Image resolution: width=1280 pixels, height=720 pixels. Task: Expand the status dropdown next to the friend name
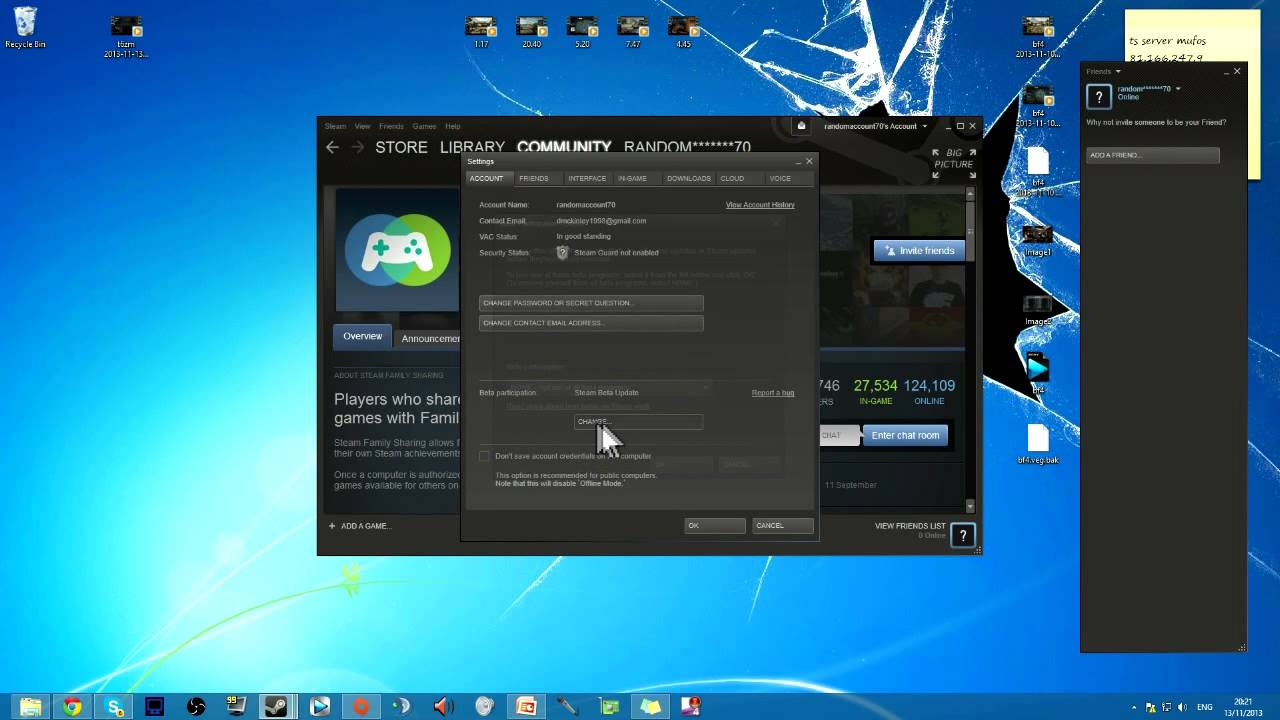click(x=1178, y=89)
